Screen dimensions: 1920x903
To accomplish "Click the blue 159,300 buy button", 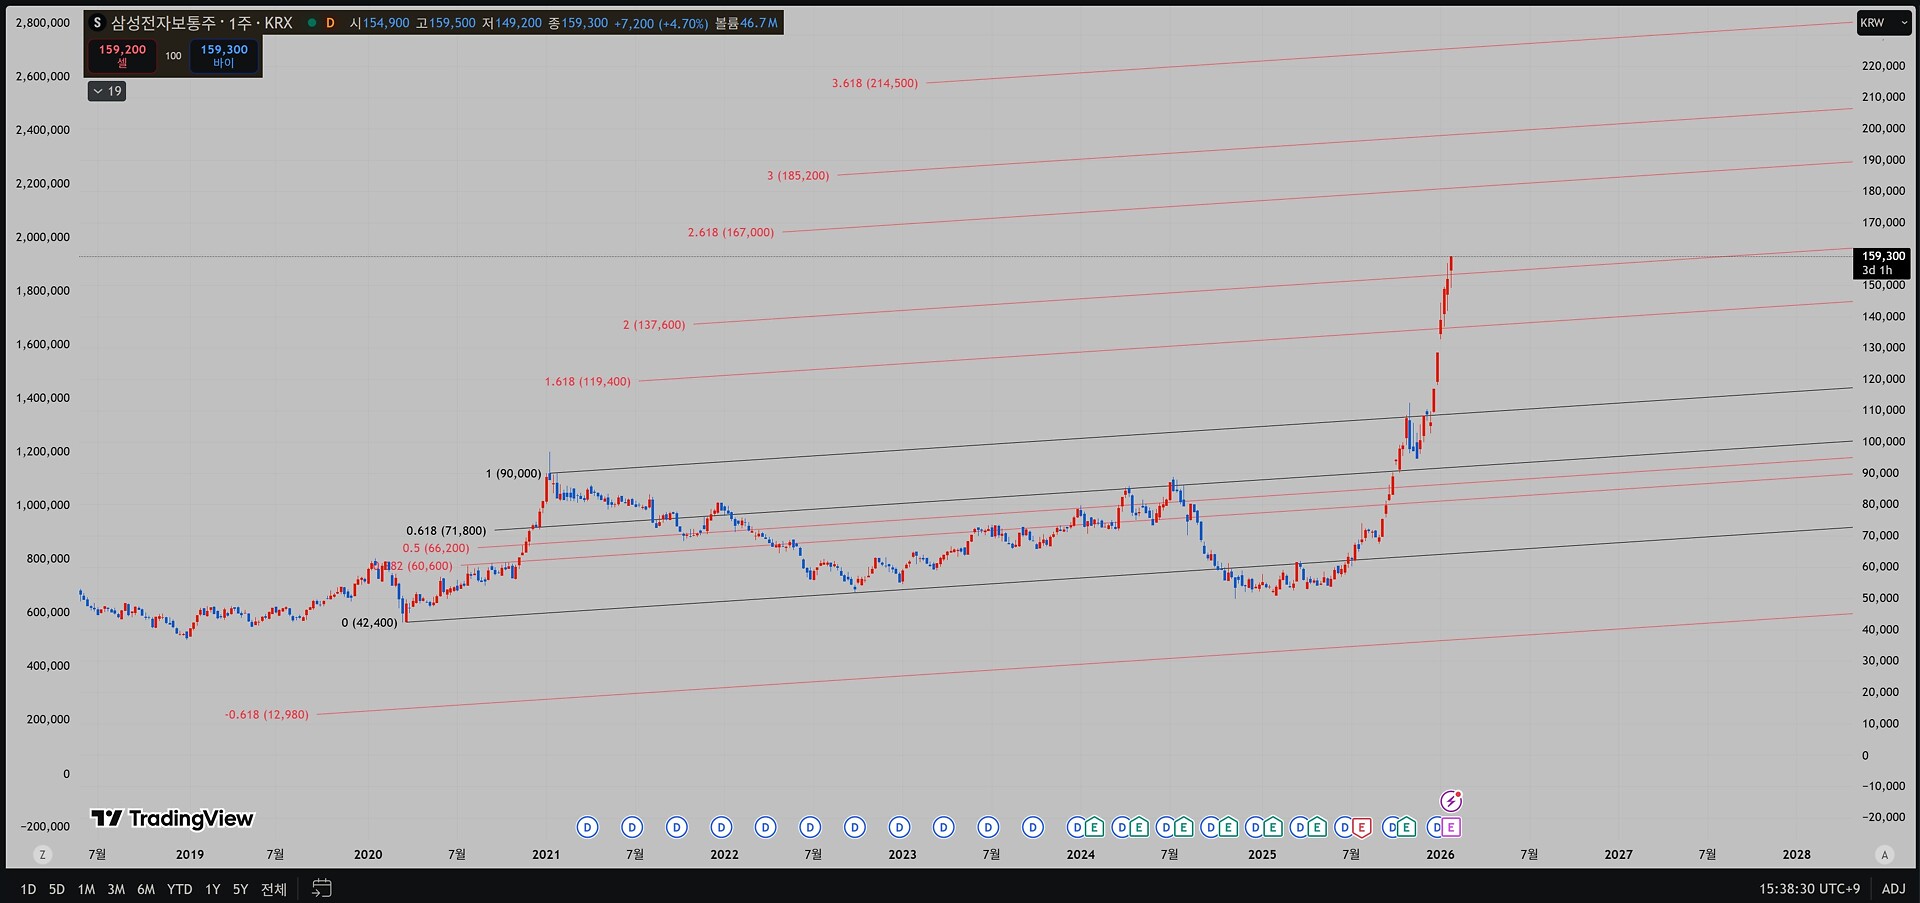I will point(224,55).
